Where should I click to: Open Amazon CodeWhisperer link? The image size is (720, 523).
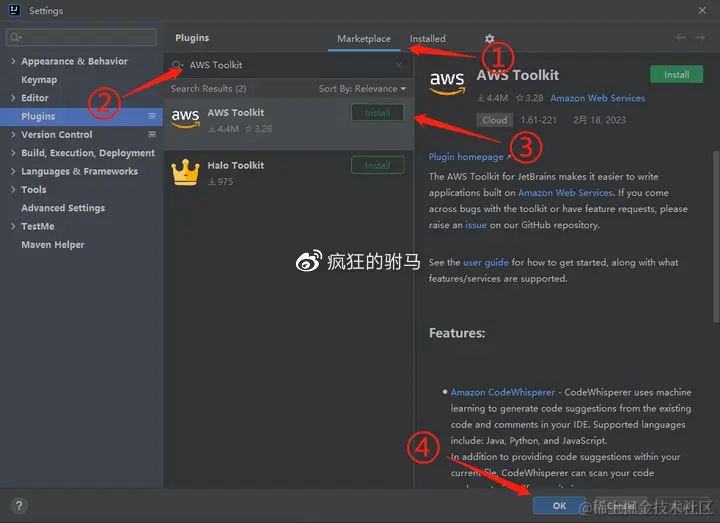point(503,393)
